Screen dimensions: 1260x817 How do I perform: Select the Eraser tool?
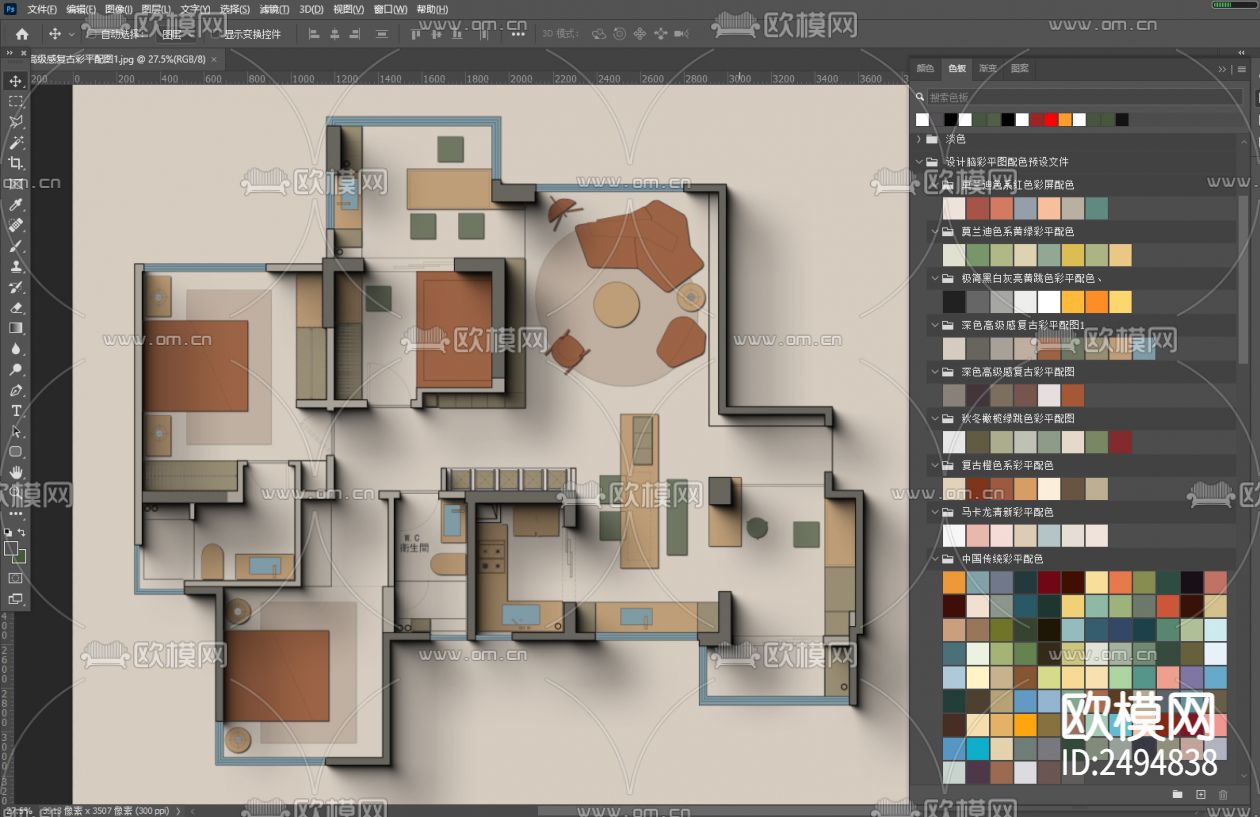coord(16,307)
